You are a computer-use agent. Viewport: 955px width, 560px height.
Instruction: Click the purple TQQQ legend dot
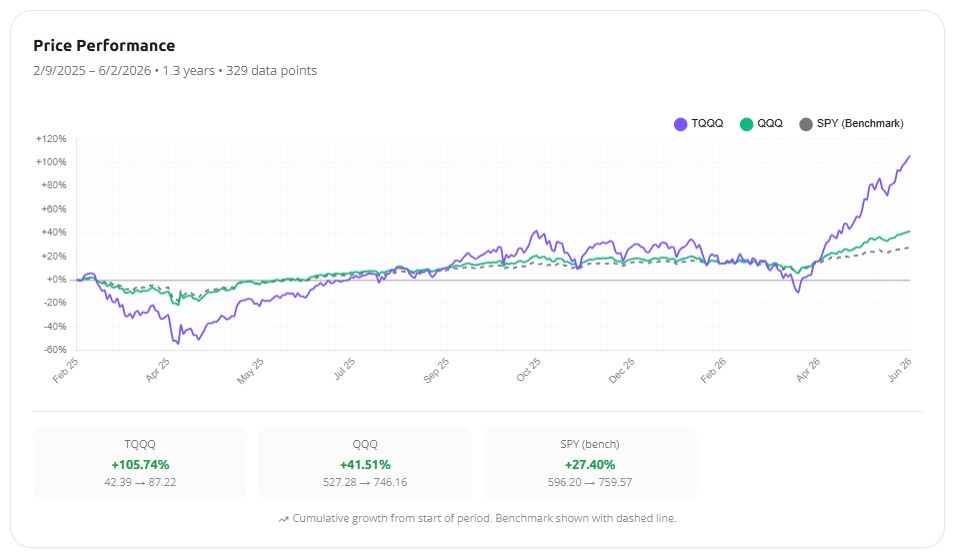[x=680, y=124]
